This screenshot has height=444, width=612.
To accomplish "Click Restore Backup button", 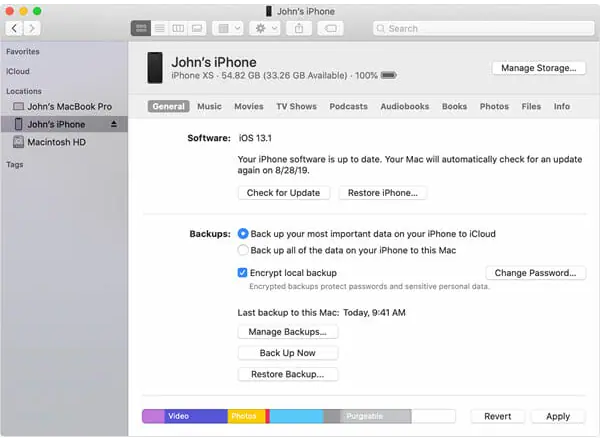I will [x=288, y=374].
